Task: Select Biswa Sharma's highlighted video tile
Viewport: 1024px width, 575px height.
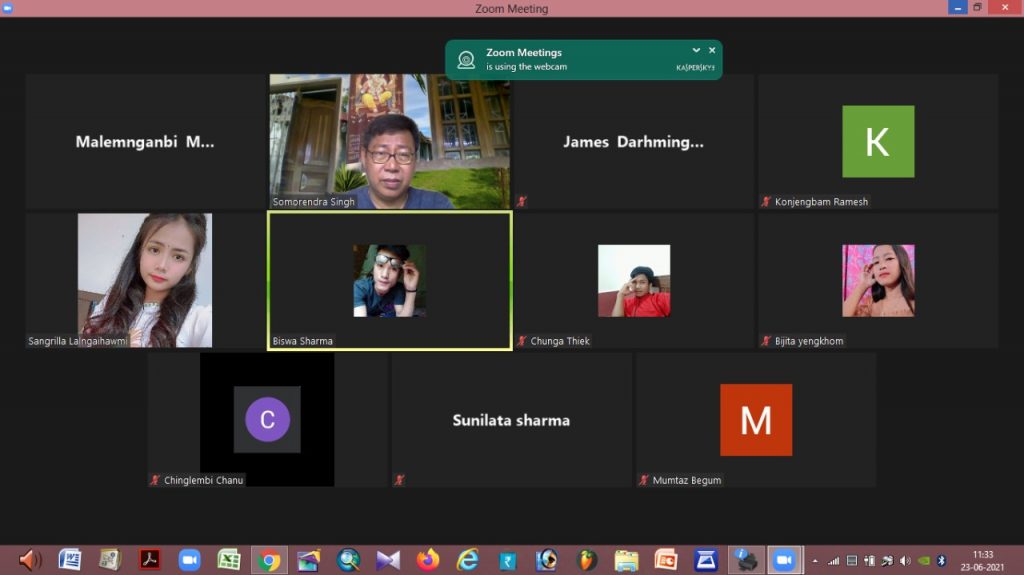Action: tap(389, 280)
